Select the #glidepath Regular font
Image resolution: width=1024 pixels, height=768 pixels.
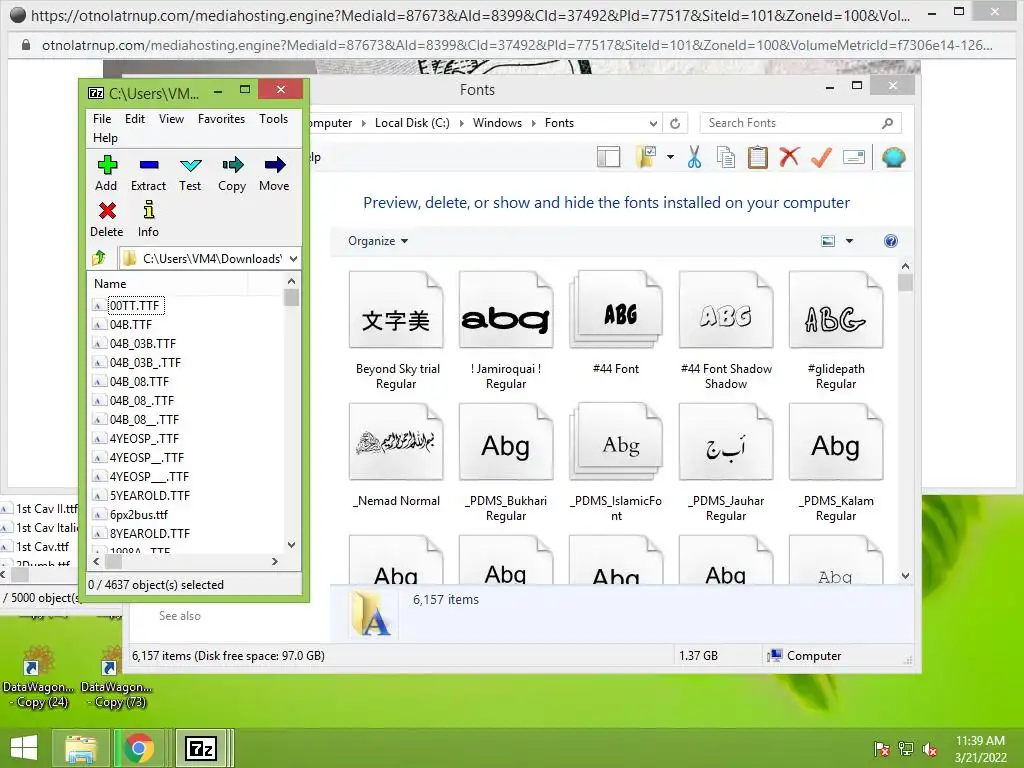pyautogui.click(x=836, y=331)
